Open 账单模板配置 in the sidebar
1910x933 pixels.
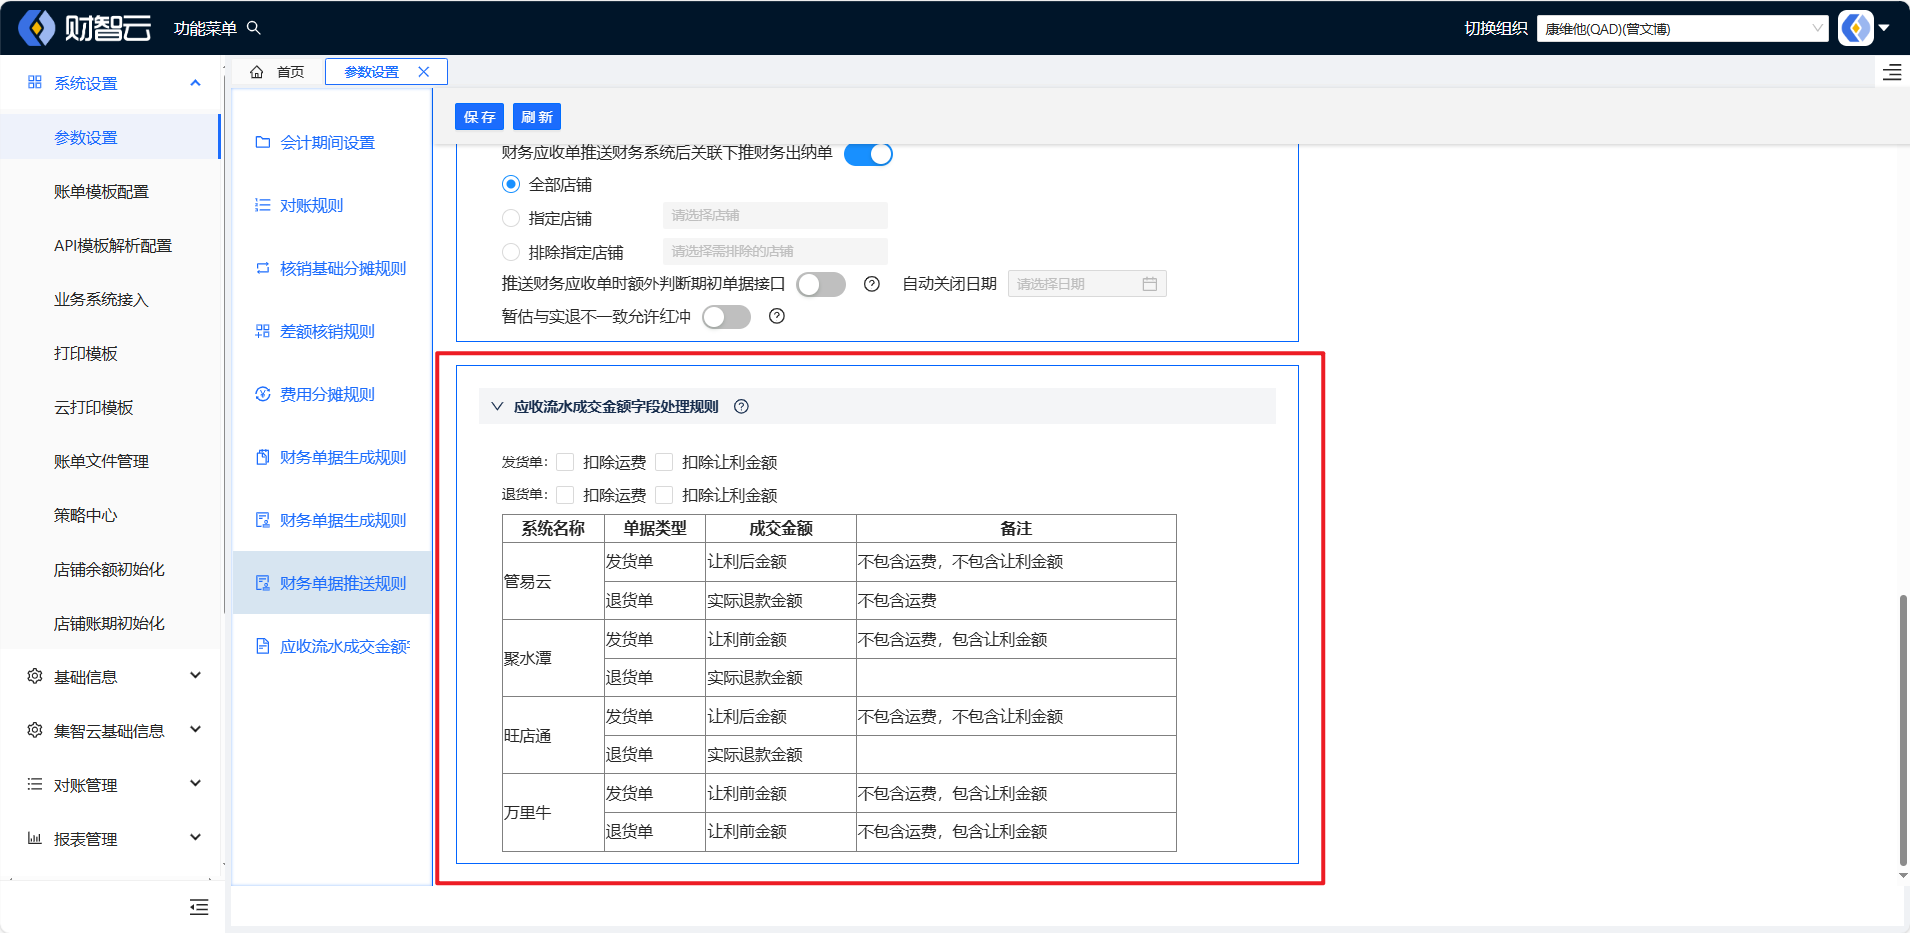(x=101, y=191)
